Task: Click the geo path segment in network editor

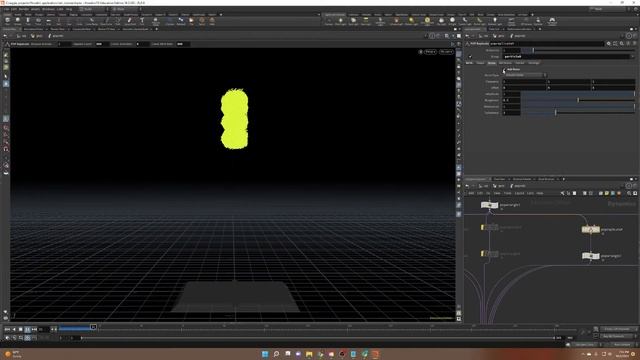Action: pos(500,186)
